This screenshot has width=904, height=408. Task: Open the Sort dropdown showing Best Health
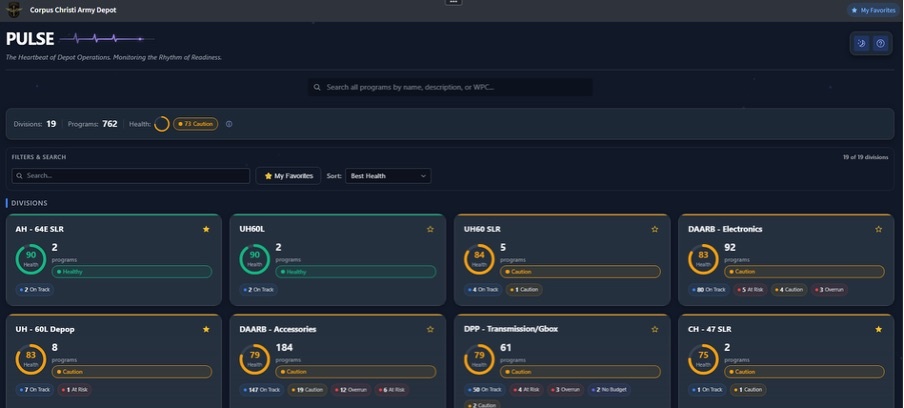click(388, 176)
